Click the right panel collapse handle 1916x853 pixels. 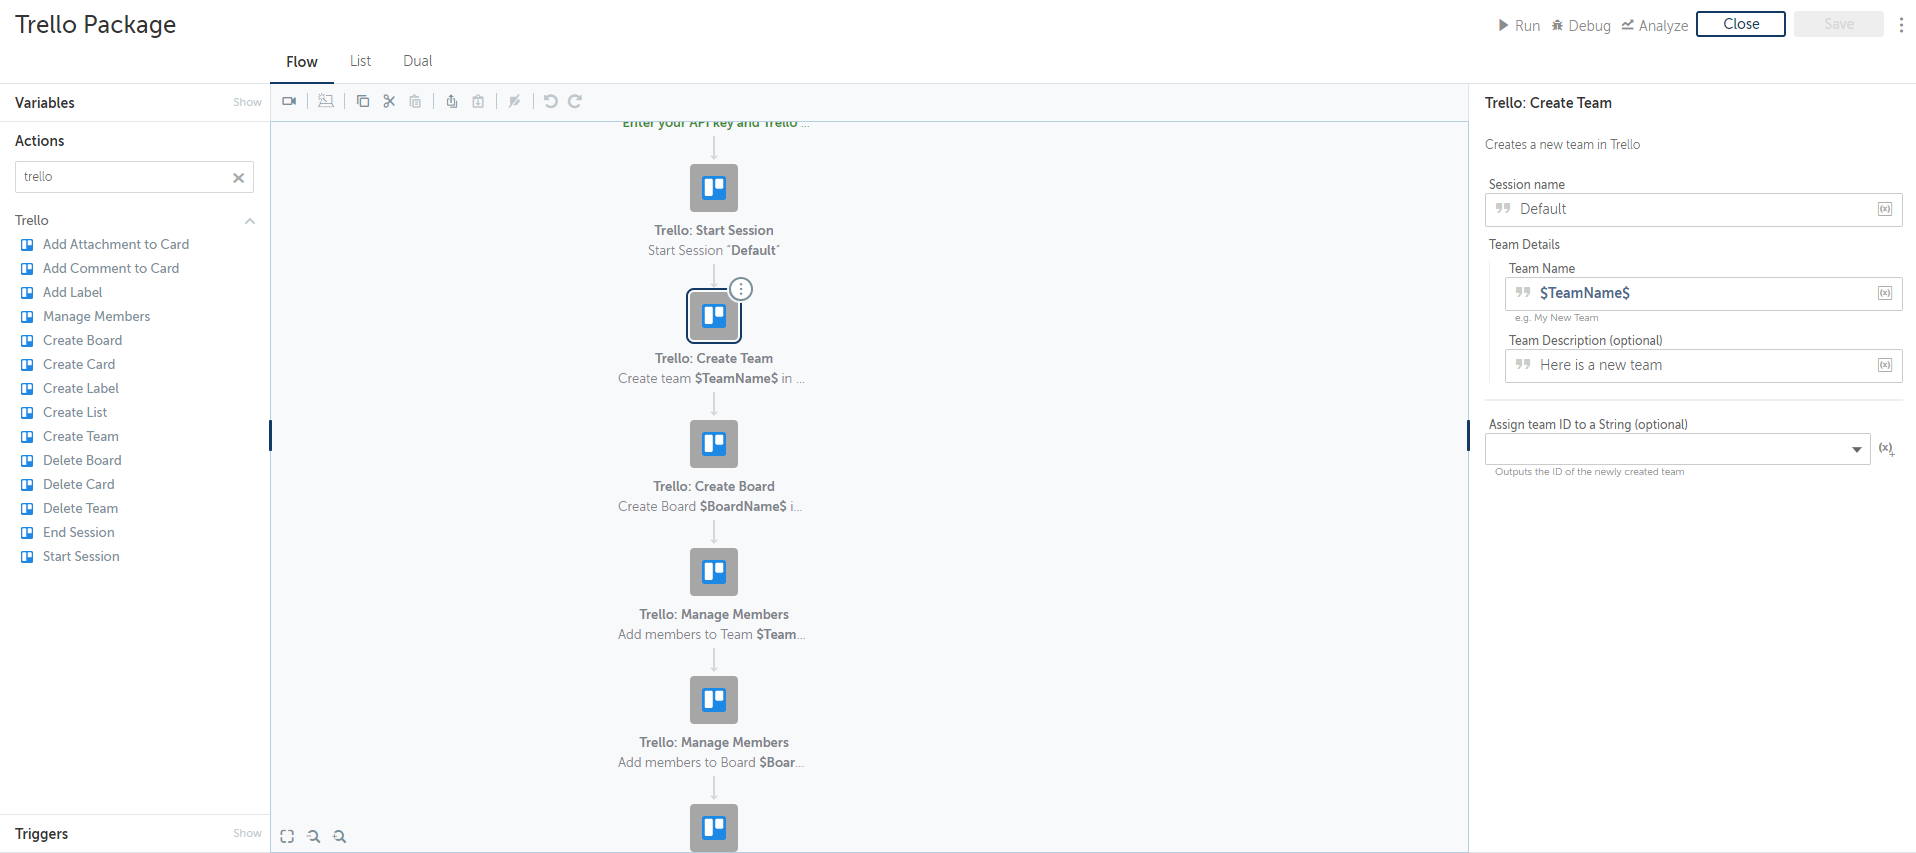point(1468,435)
